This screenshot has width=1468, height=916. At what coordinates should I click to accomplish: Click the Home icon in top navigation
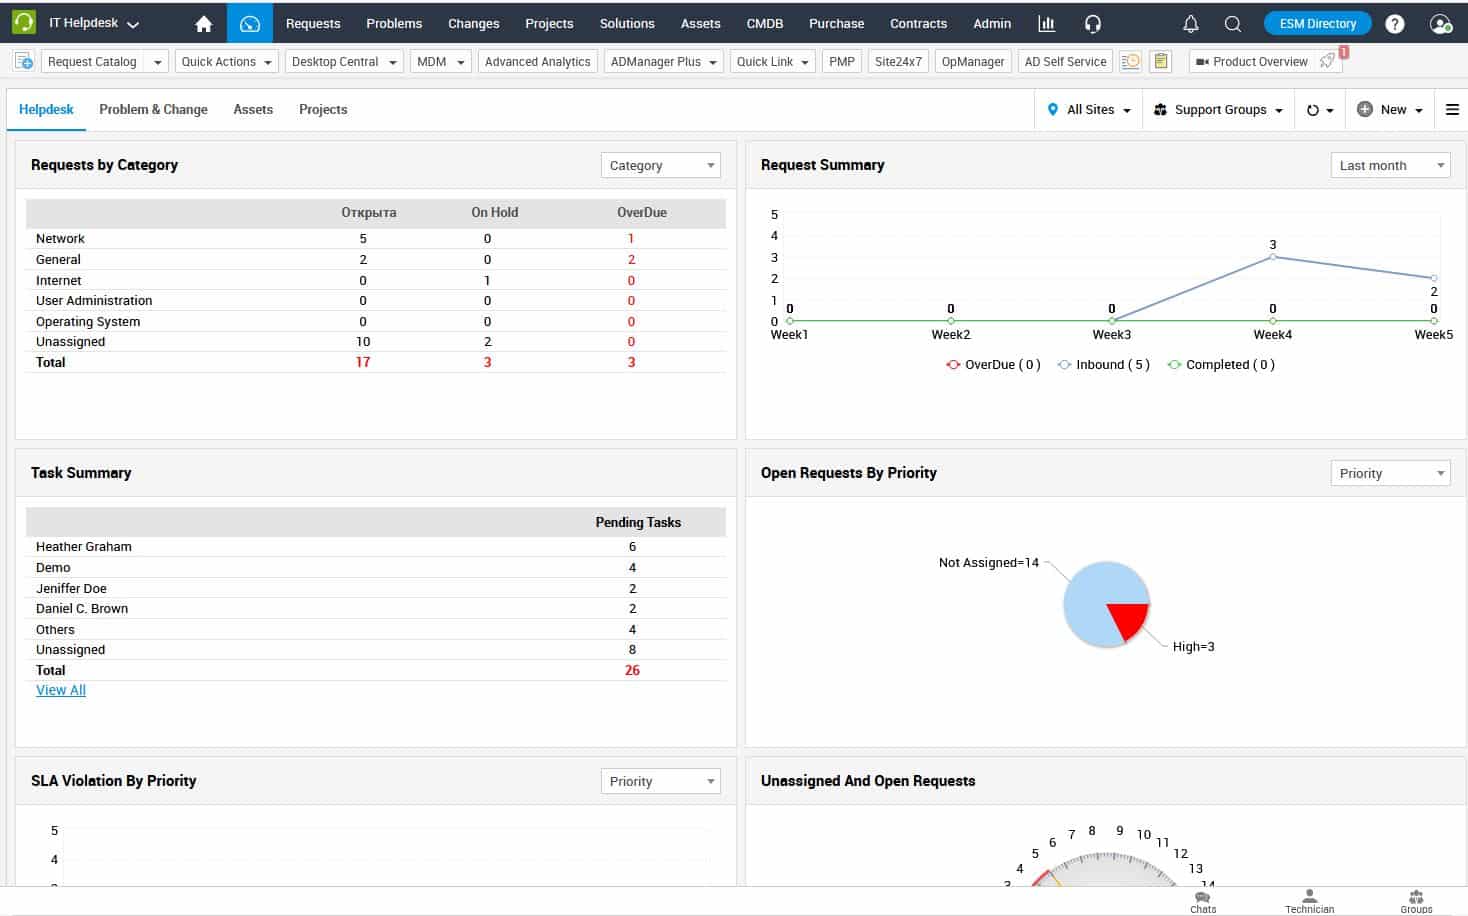click(x=204, y=24)
